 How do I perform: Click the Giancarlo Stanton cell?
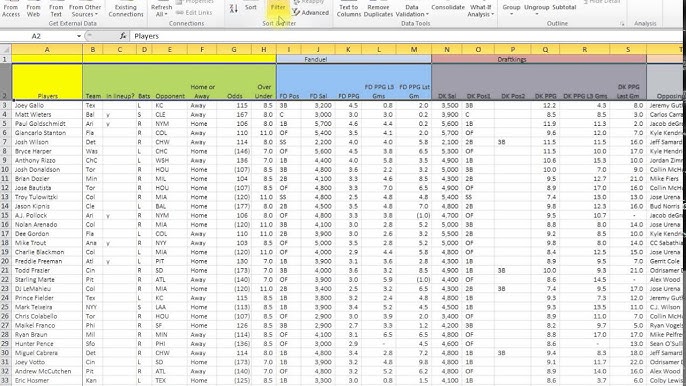click(47, 133)
